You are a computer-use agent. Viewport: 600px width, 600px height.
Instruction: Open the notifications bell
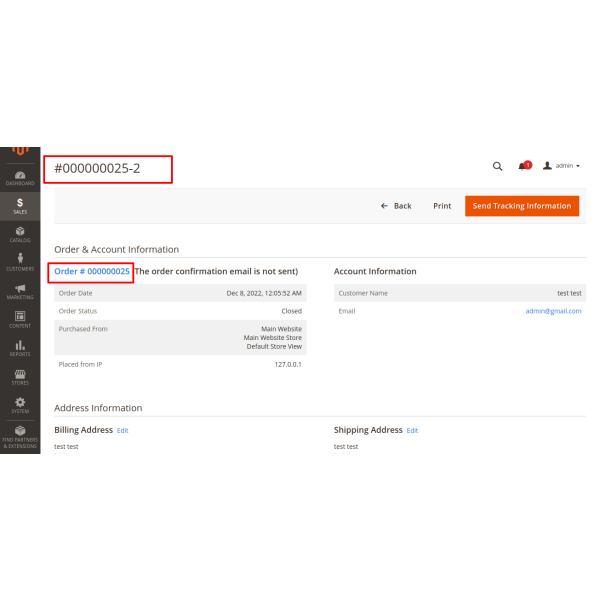coord(523,166)
